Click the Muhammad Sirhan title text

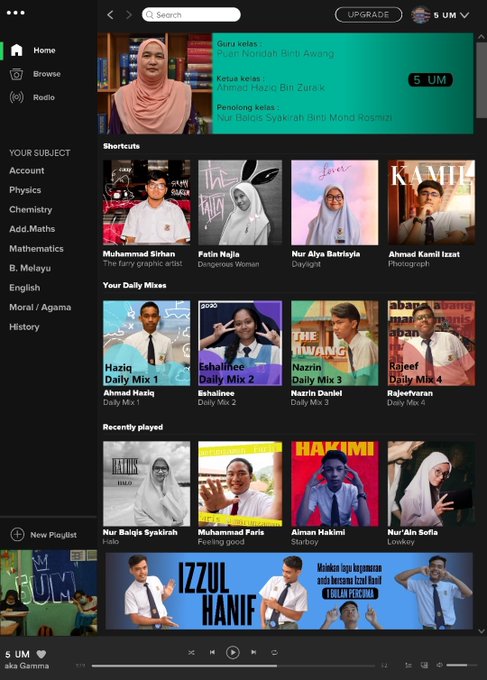(139, 254)
